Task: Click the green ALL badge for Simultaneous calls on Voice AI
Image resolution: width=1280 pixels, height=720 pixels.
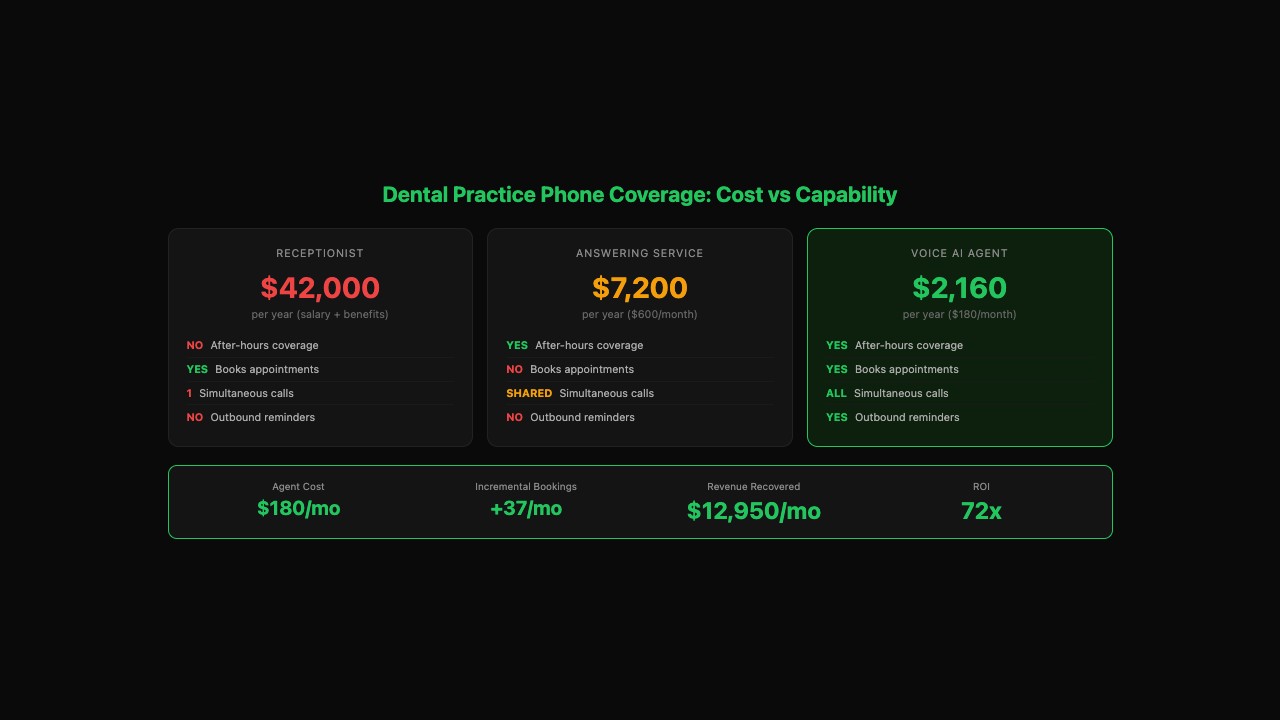Action: 836,393
